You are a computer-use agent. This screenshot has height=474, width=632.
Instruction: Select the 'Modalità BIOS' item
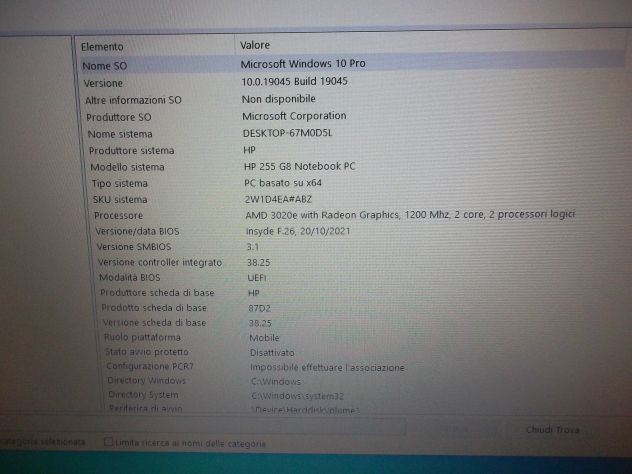[x=129, y=277]
